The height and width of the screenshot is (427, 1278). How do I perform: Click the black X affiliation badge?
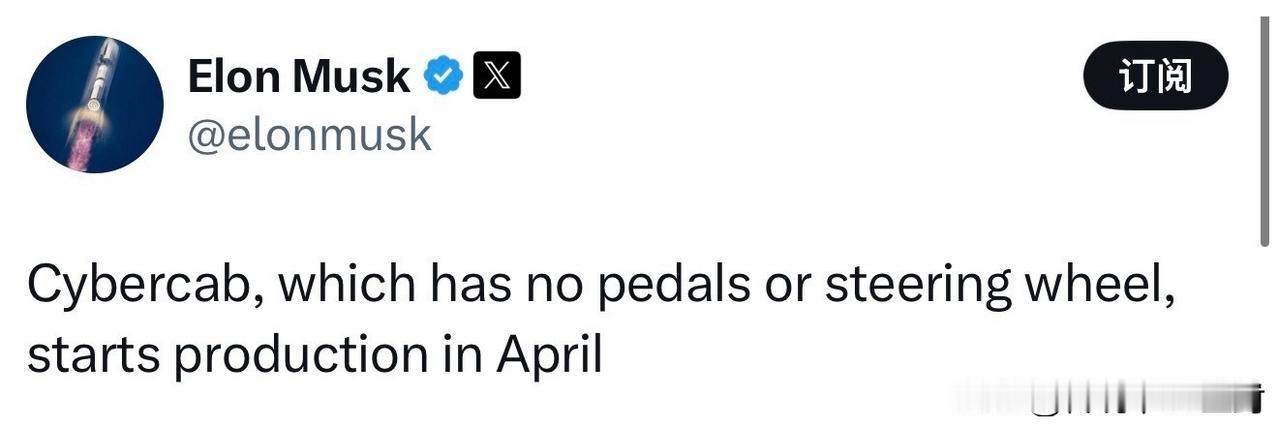coord(495,77)
